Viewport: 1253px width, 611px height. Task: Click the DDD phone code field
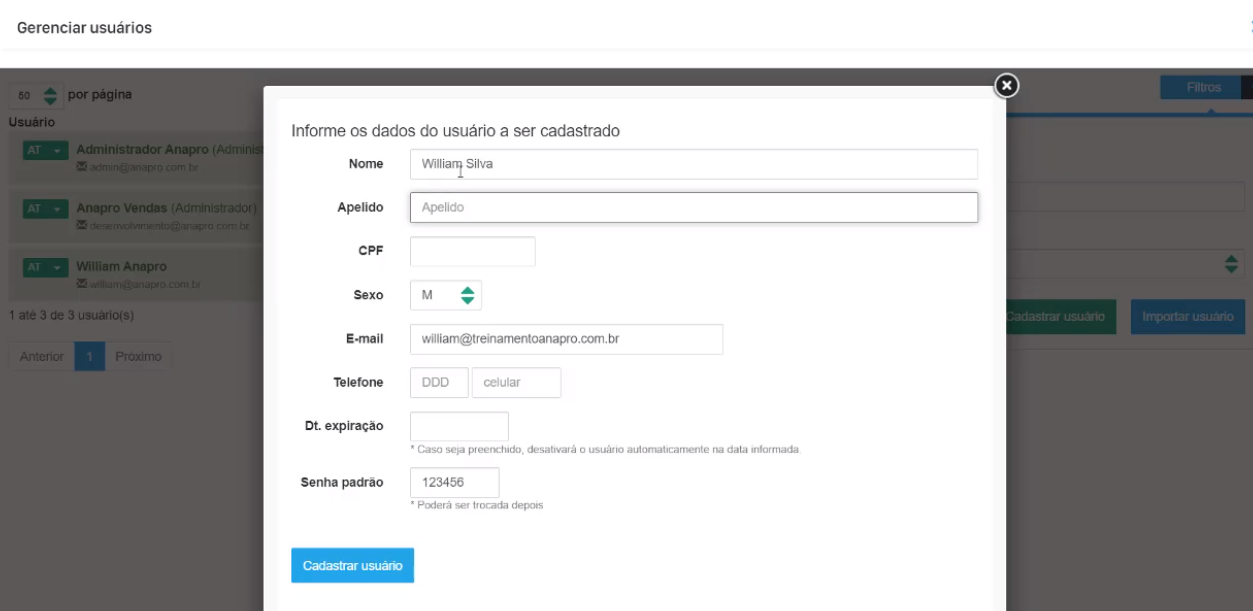438,382
